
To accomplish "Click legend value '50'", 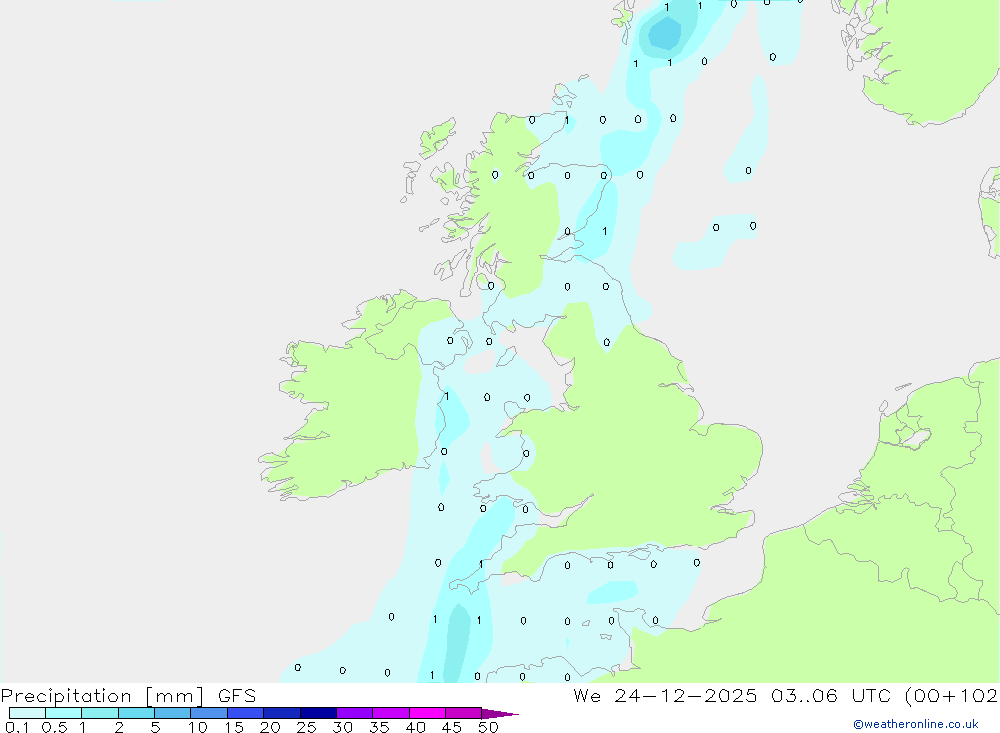I will pos(488,727).
